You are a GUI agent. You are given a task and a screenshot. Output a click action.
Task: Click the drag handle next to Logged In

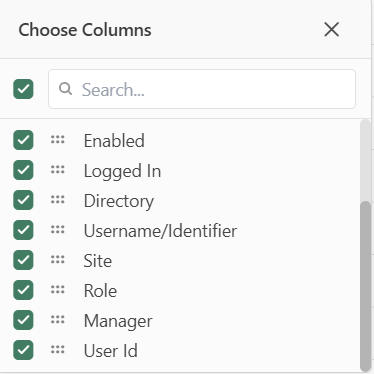tap(58, 170)
